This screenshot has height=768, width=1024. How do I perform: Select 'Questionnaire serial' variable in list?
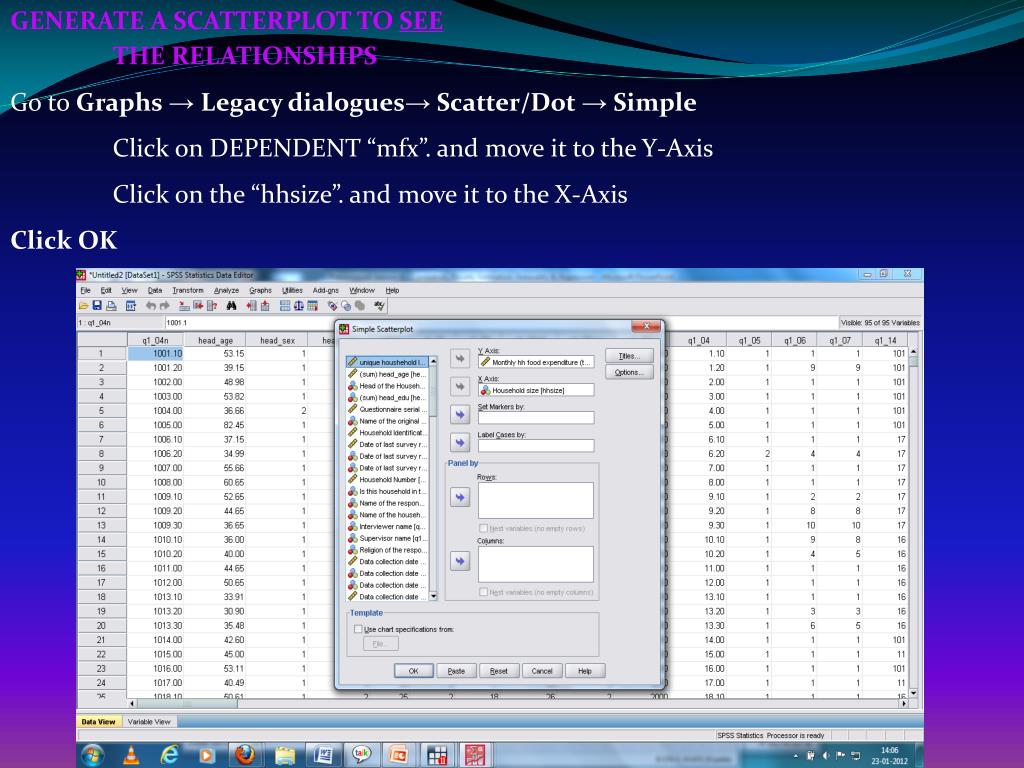pyautogui.click(x=387, y=409)
